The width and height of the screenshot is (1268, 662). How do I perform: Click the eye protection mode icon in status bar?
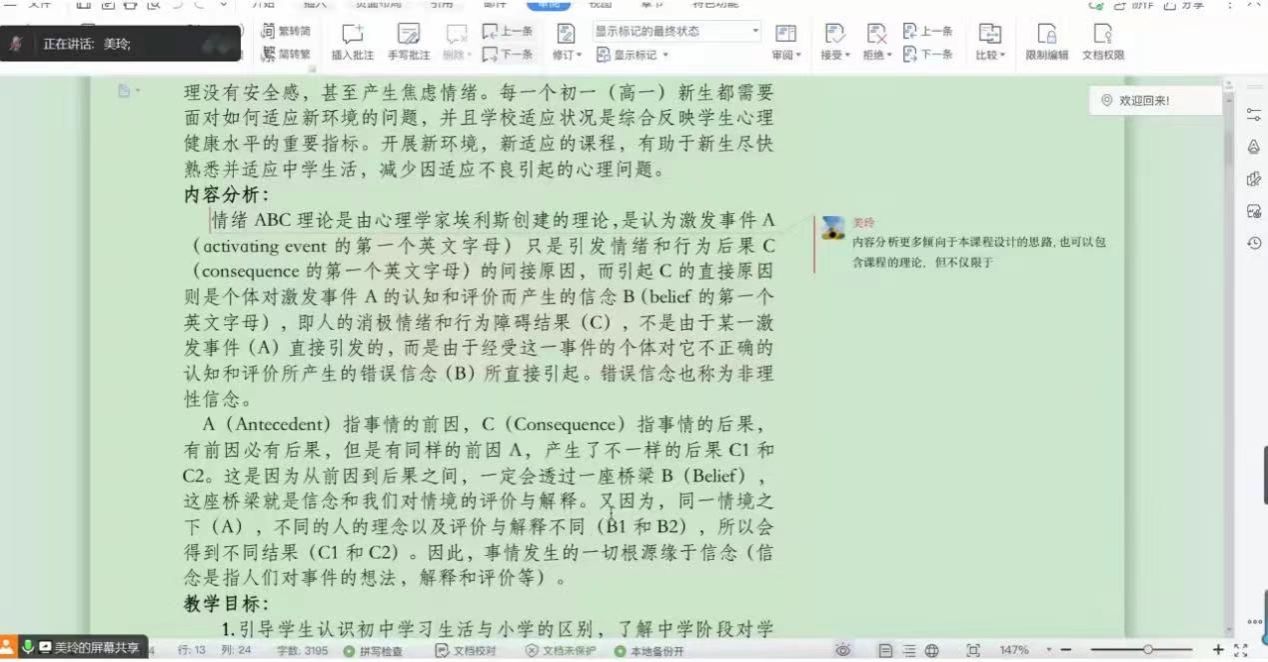click(844, 650)
